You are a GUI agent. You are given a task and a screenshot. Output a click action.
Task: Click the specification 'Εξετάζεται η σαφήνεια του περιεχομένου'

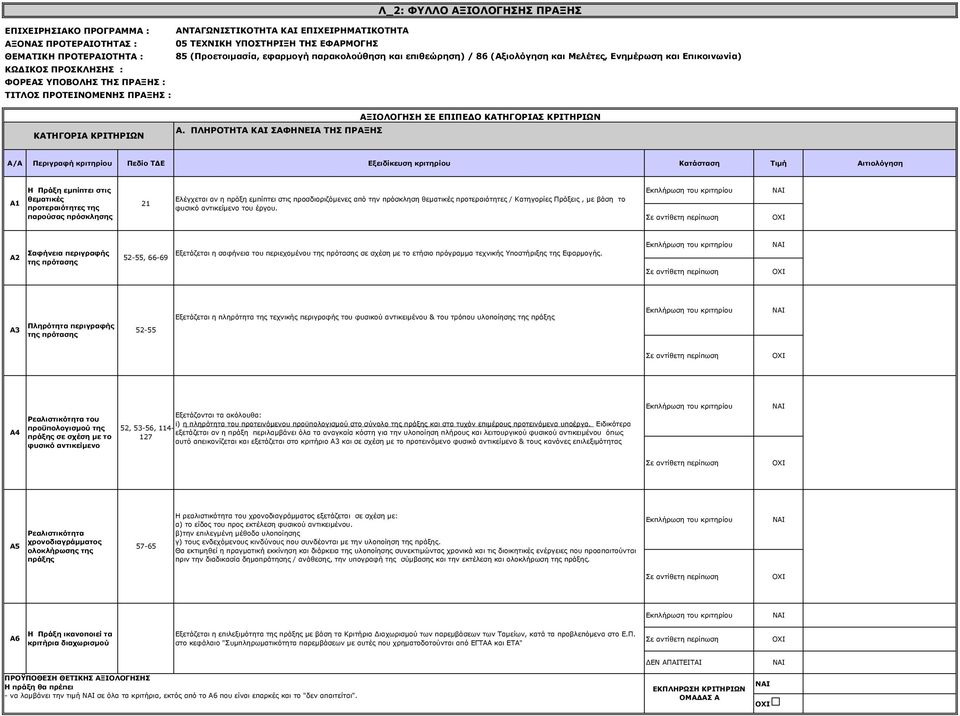389,253
